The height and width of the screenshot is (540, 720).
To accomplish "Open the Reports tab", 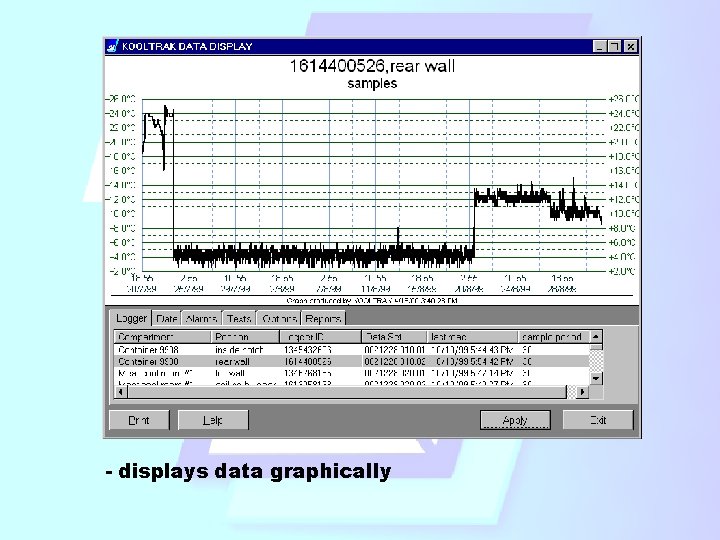I will 323,319.
